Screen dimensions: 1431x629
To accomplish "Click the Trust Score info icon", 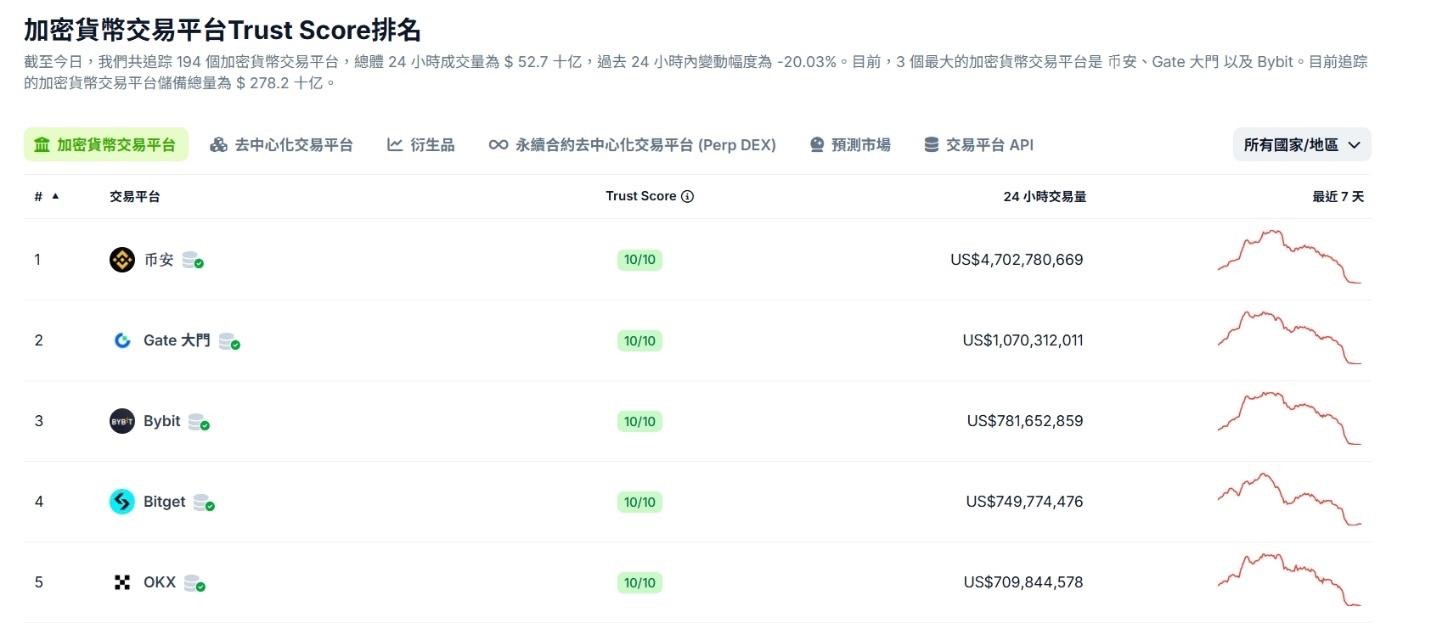I will pyautogui.click(x=686, y=195).
